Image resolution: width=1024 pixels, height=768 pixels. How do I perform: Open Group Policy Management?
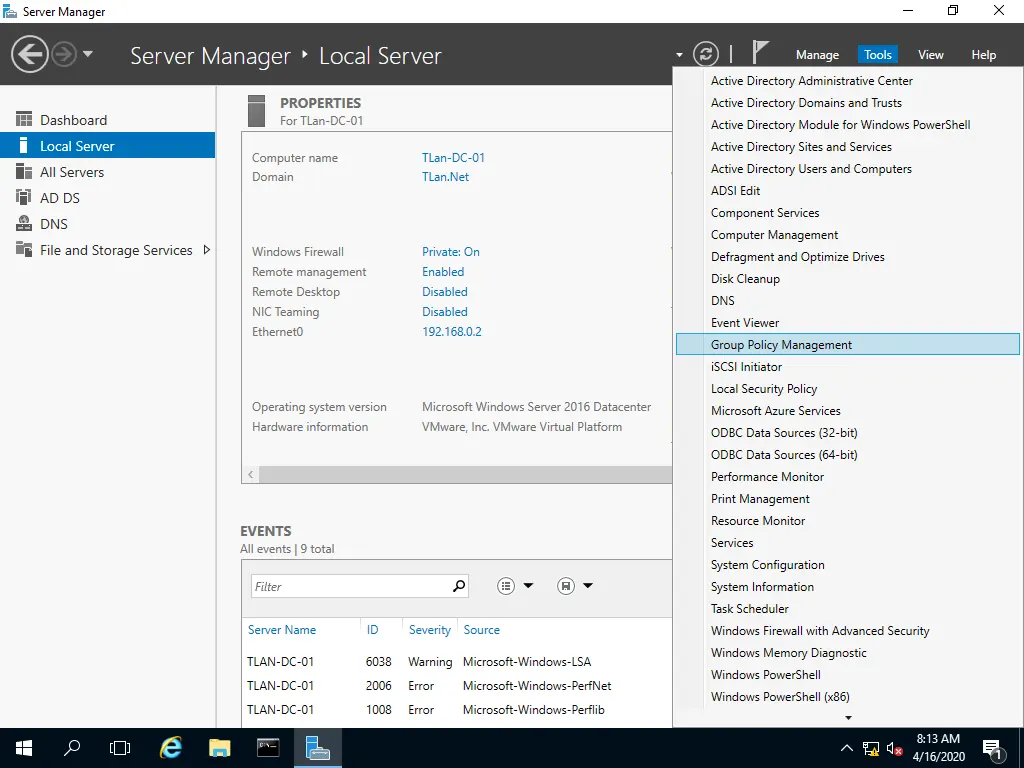[848, 345]
